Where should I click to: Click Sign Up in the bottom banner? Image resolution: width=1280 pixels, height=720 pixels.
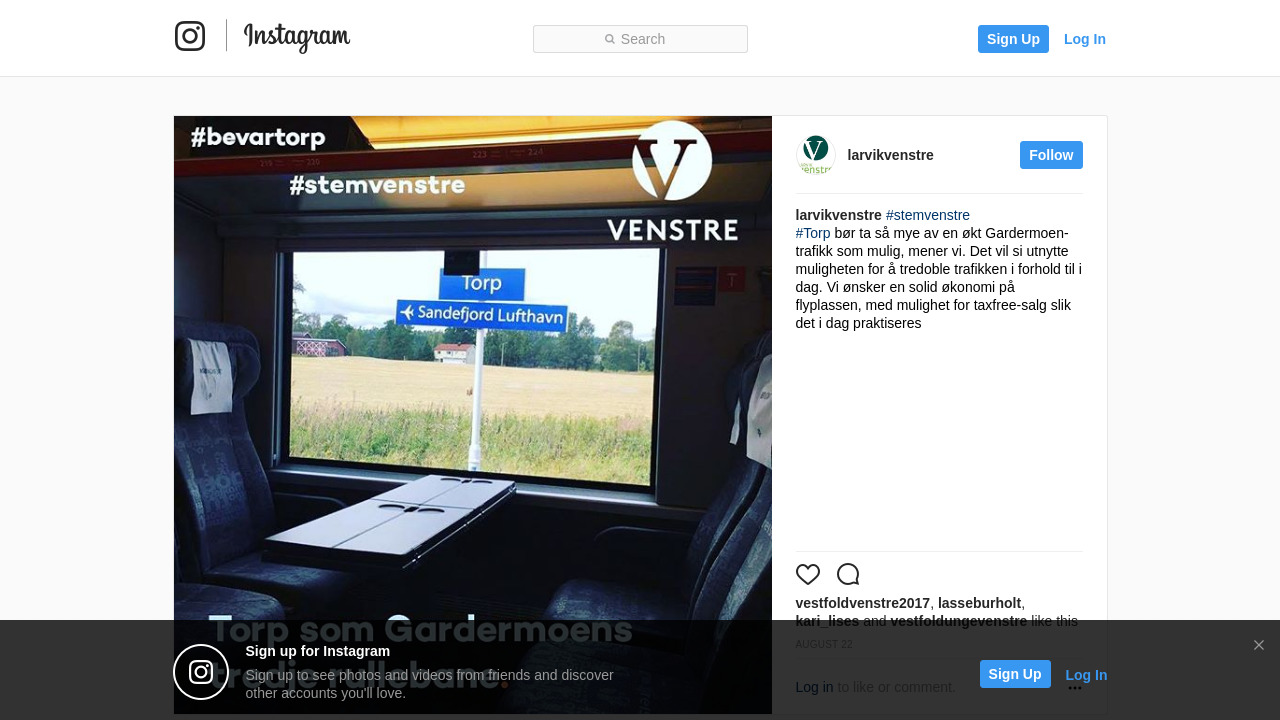pyautogui.click(x=1015, y=674)
